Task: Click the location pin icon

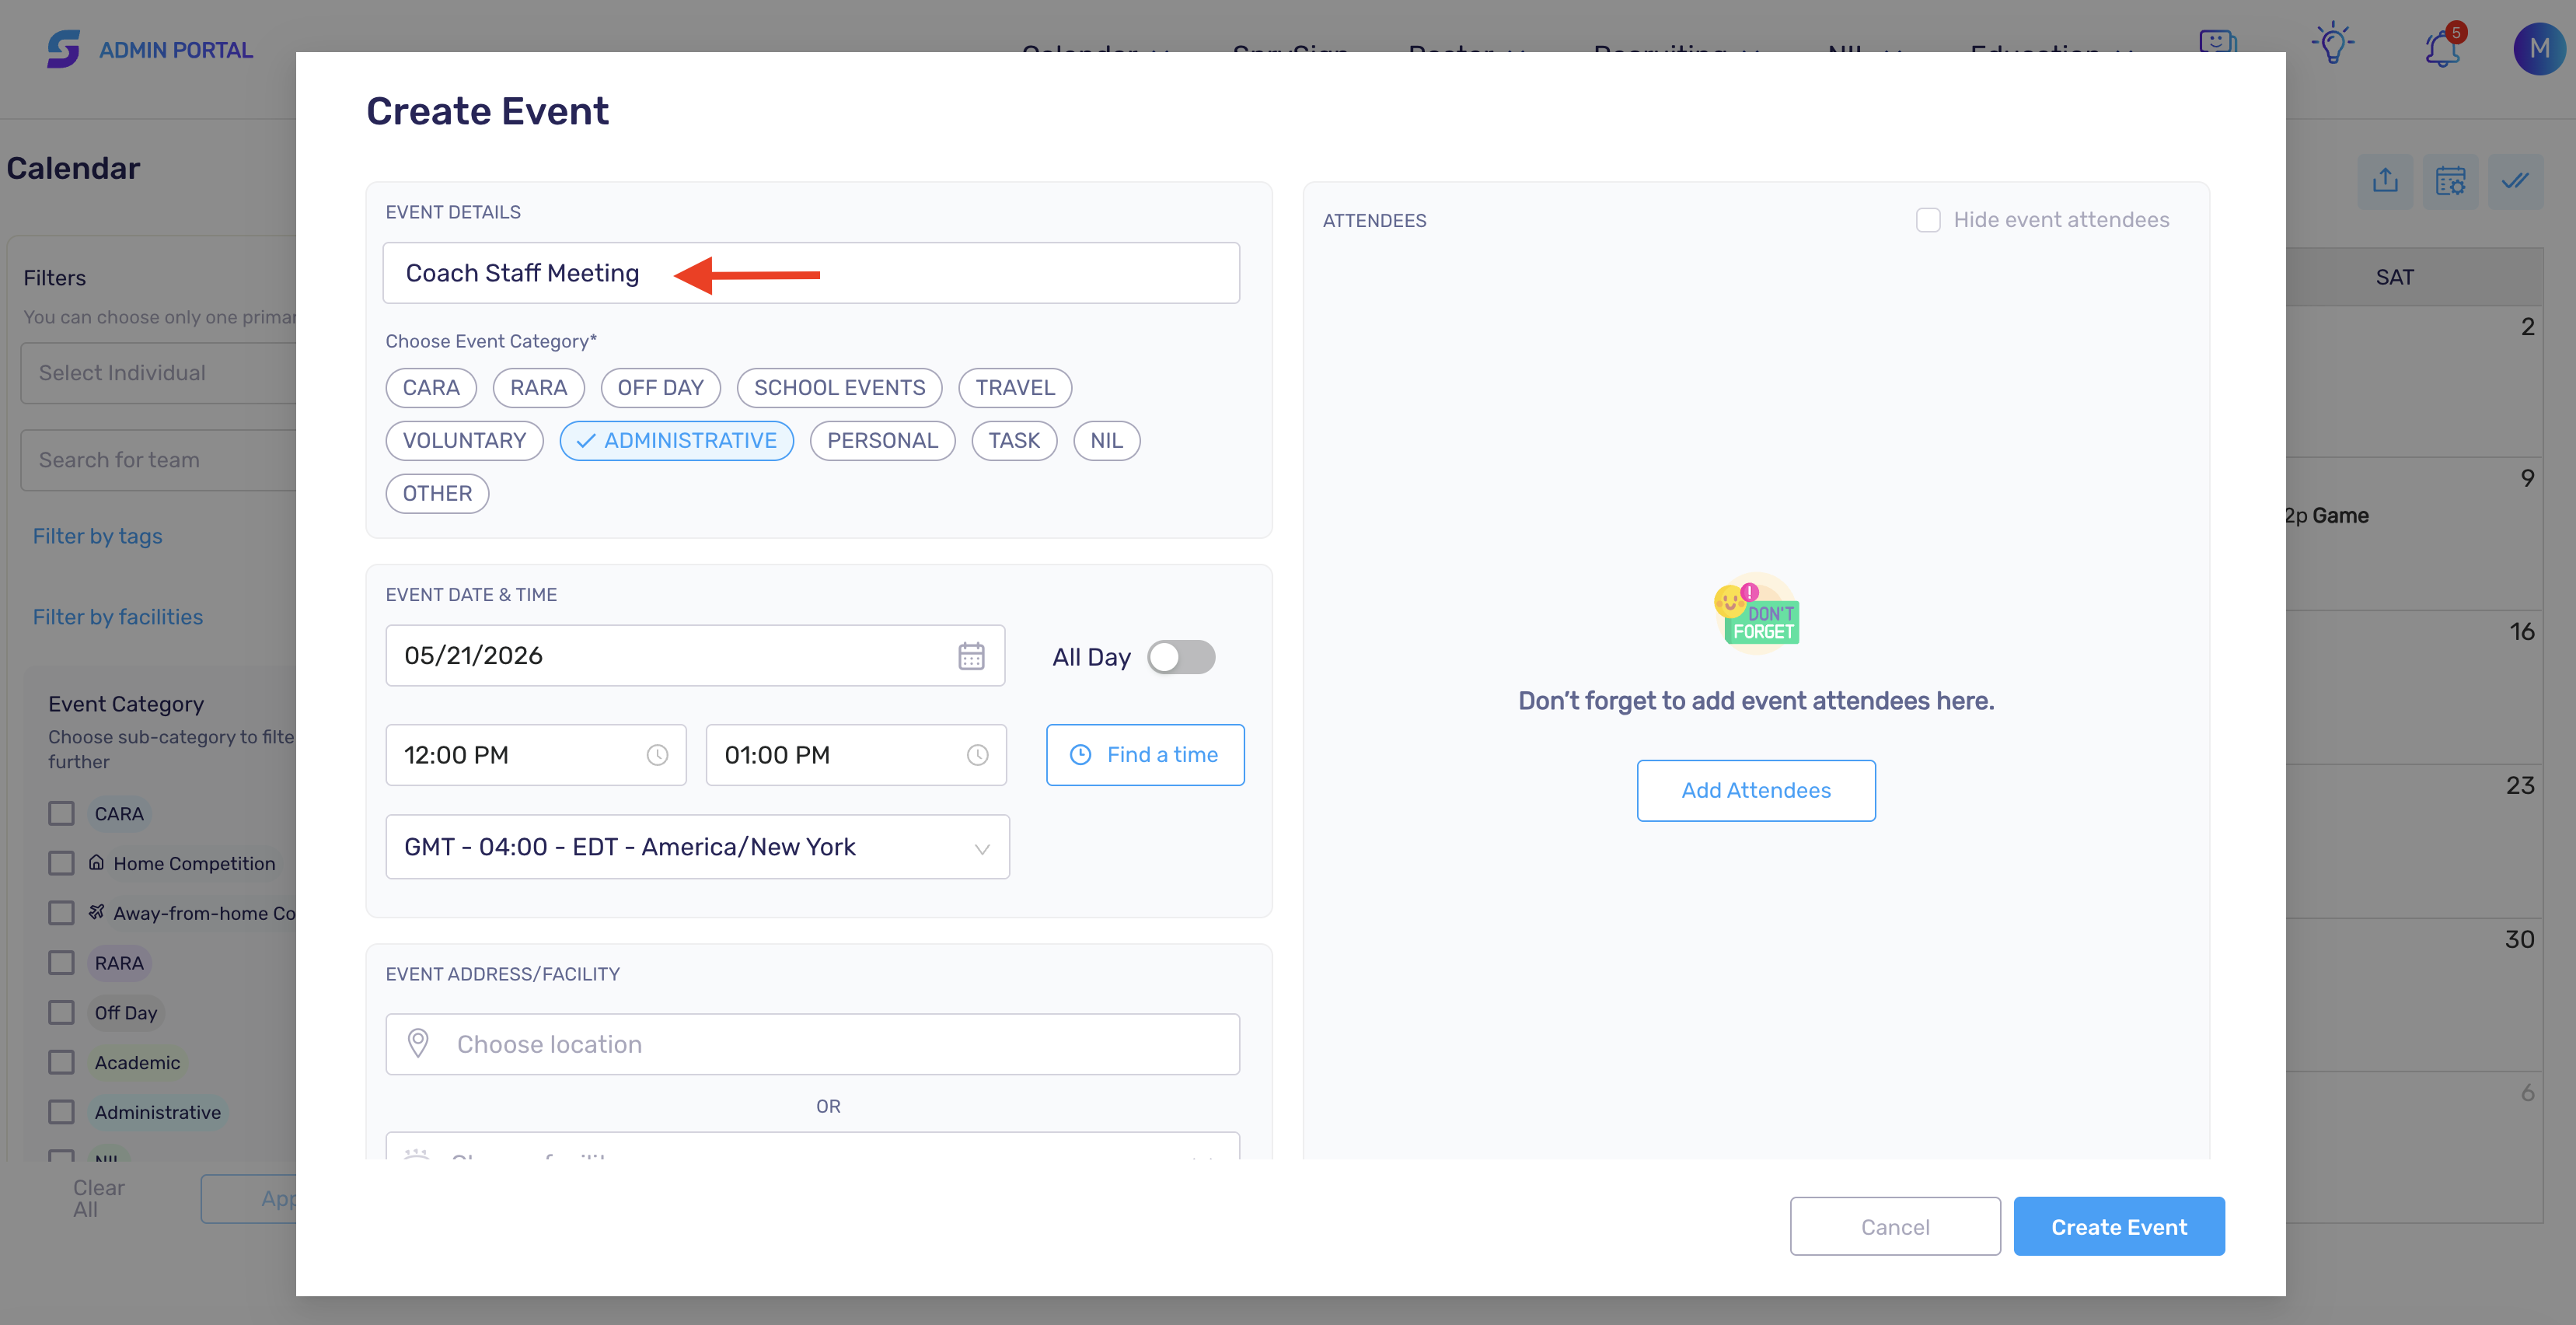Action: [418, 1044]
